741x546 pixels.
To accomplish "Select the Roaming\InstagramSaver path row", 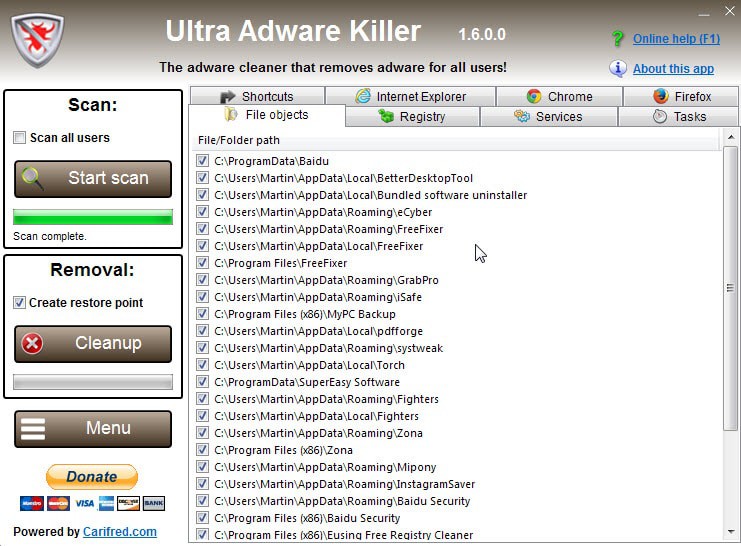I will [x=345, y=484].
